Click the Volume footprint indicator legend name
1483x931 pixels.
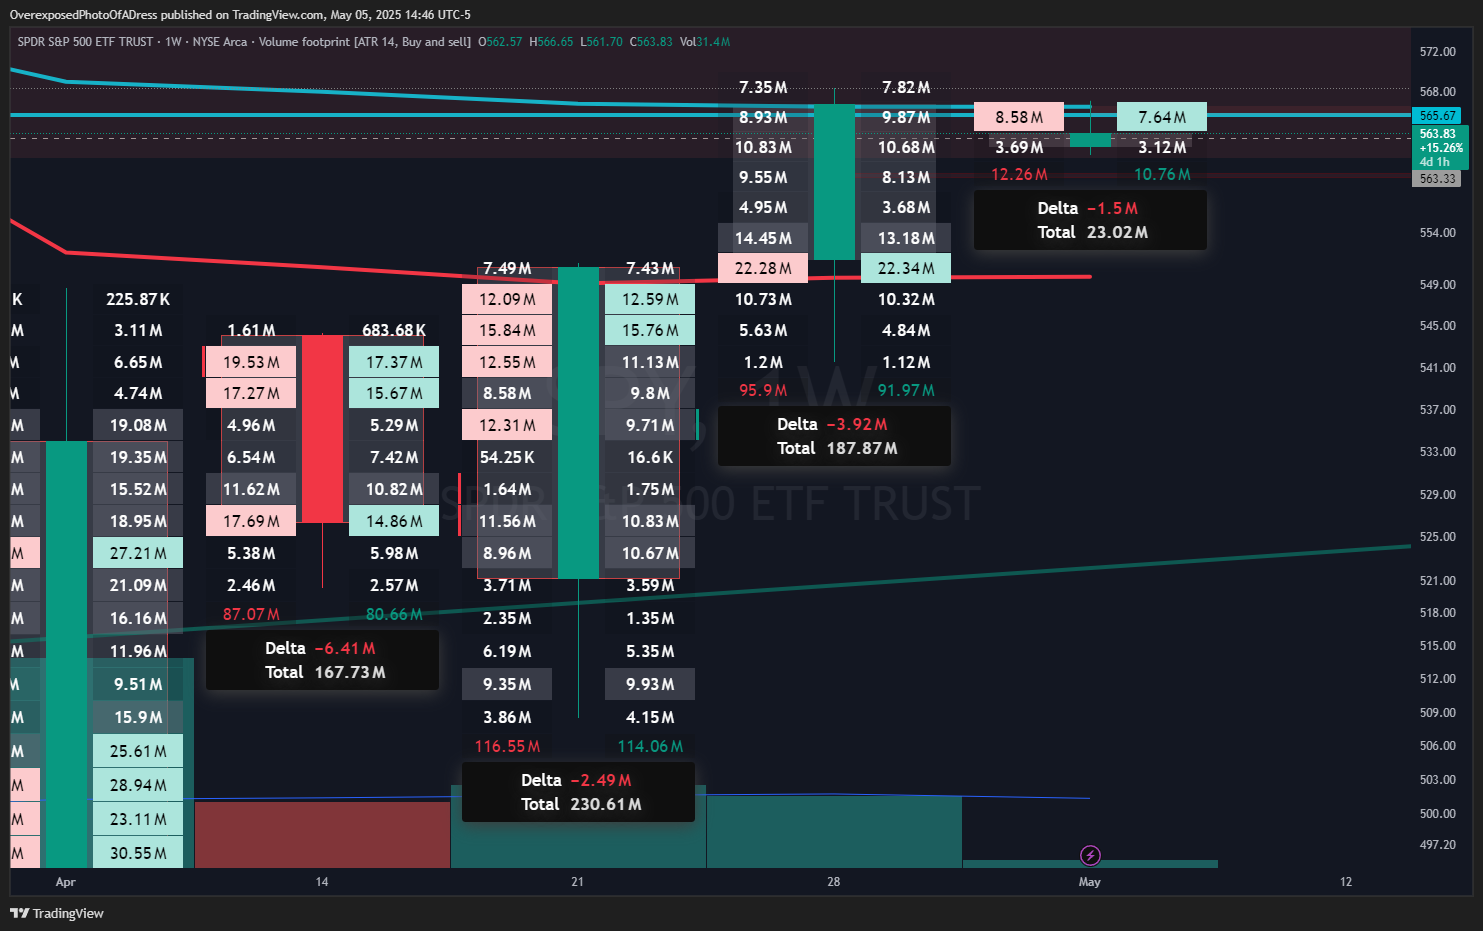(x=365, y=42)
